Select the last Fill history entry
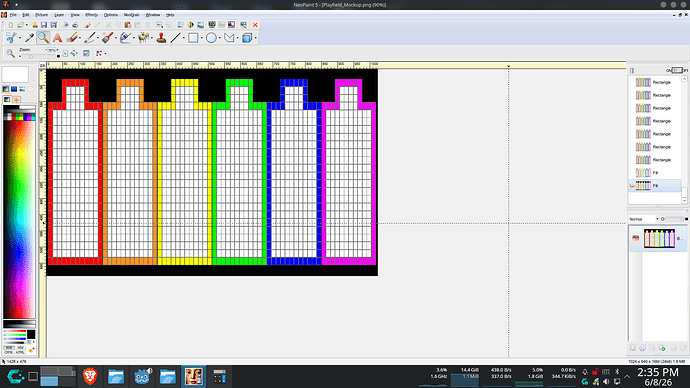690x388 pixels. pos(655,186)
